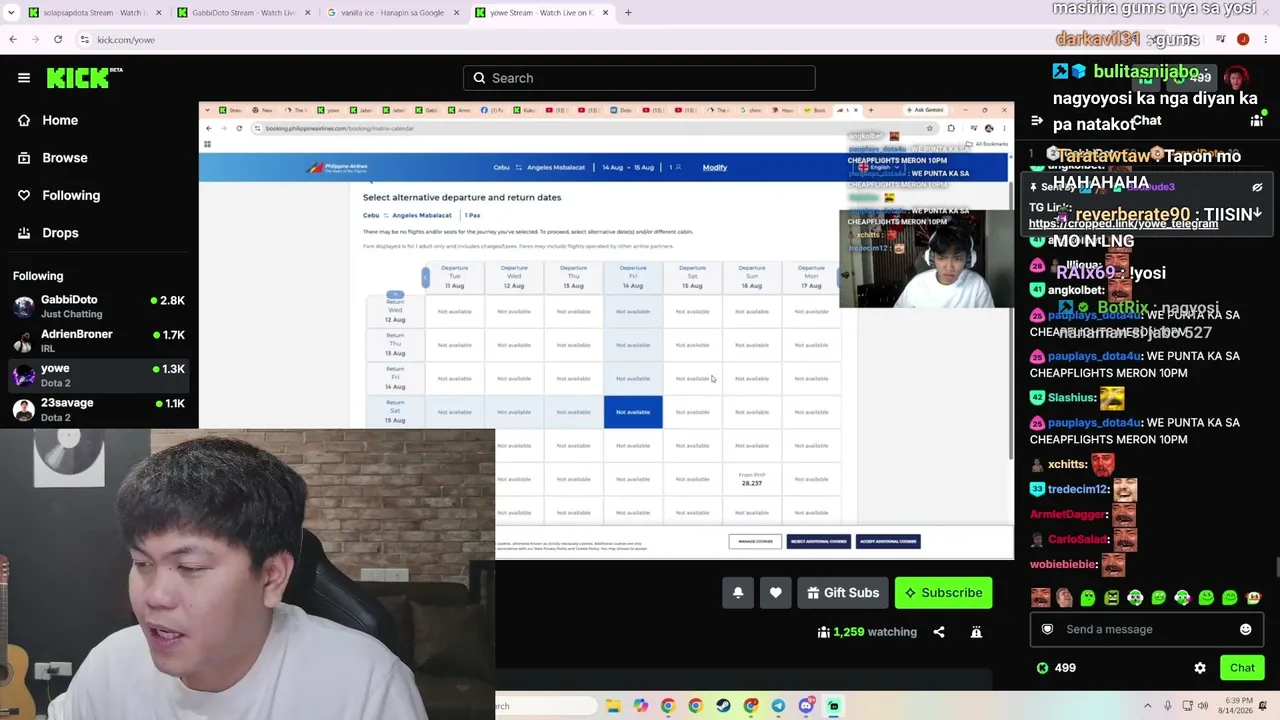Image resolution: width=1280 pixels, height=720 pixels.
Task: Expand the pinned message with down arrow
Action: (x=1257, y=213)
